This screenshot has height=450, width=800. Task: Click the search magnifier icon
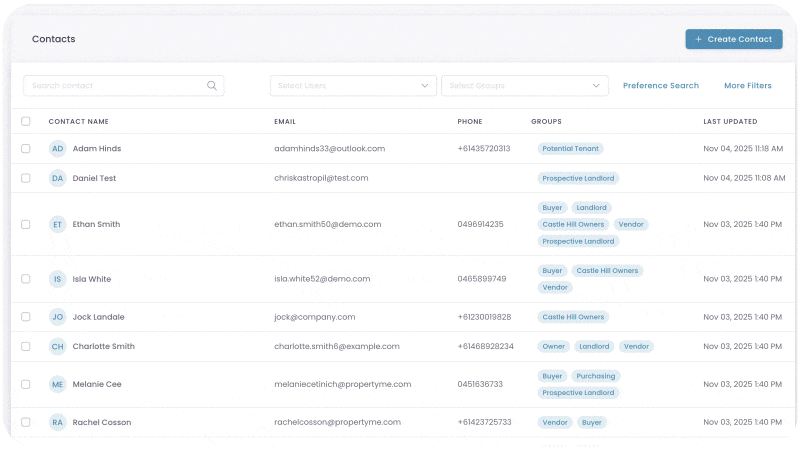212,86
